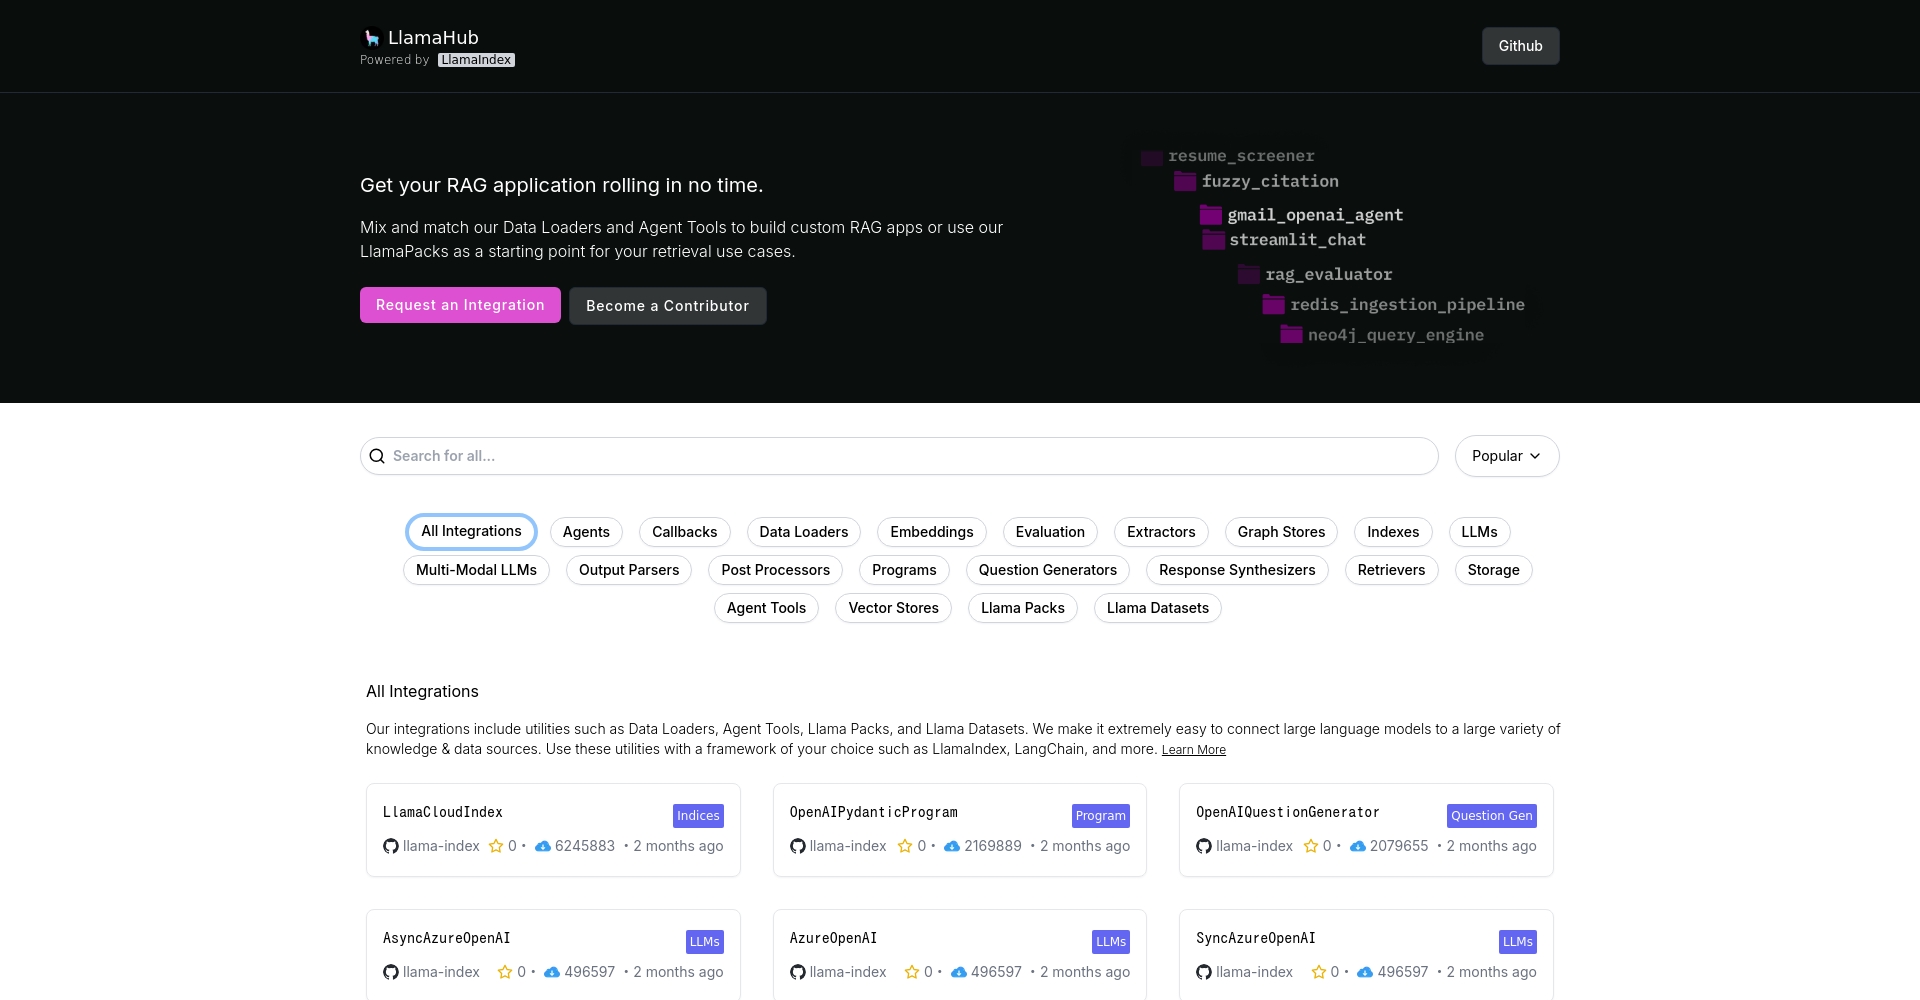Focus the Search for all input field

click(899, 456)
